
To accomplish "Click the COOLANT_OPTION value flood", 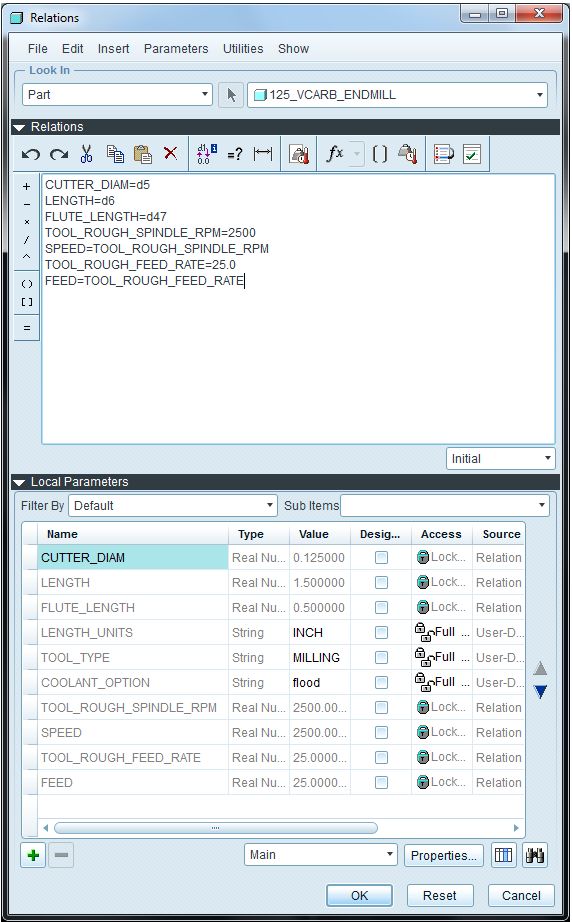I will point(306,683).
